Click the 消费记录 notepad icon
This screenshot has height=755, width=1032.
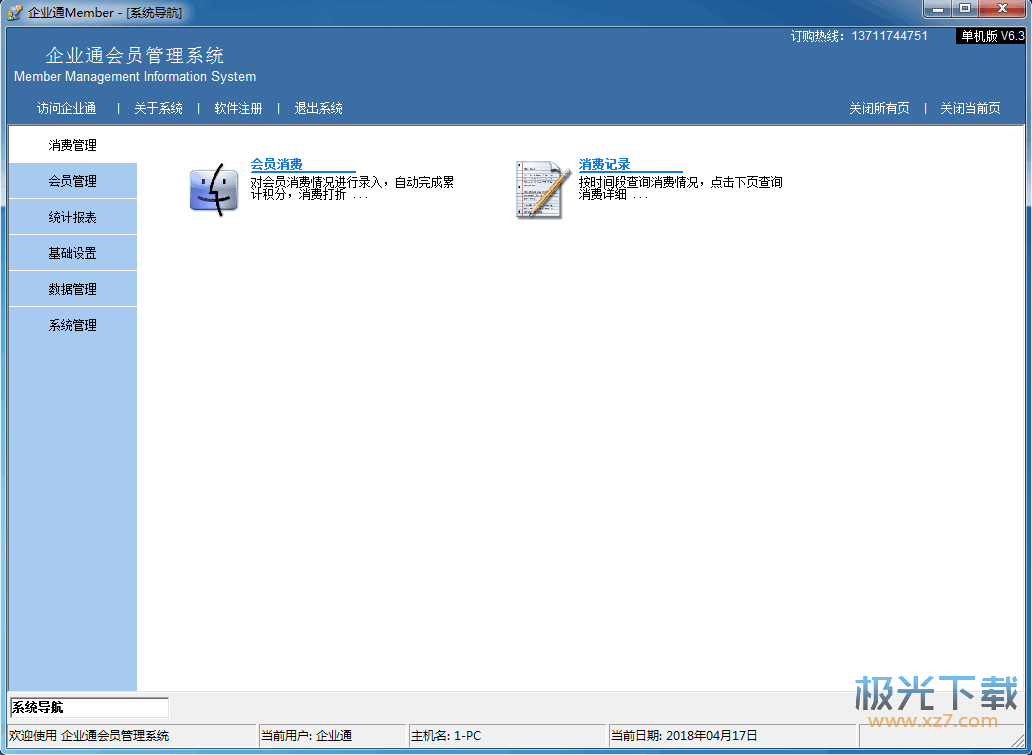click(x=542, y=190)
